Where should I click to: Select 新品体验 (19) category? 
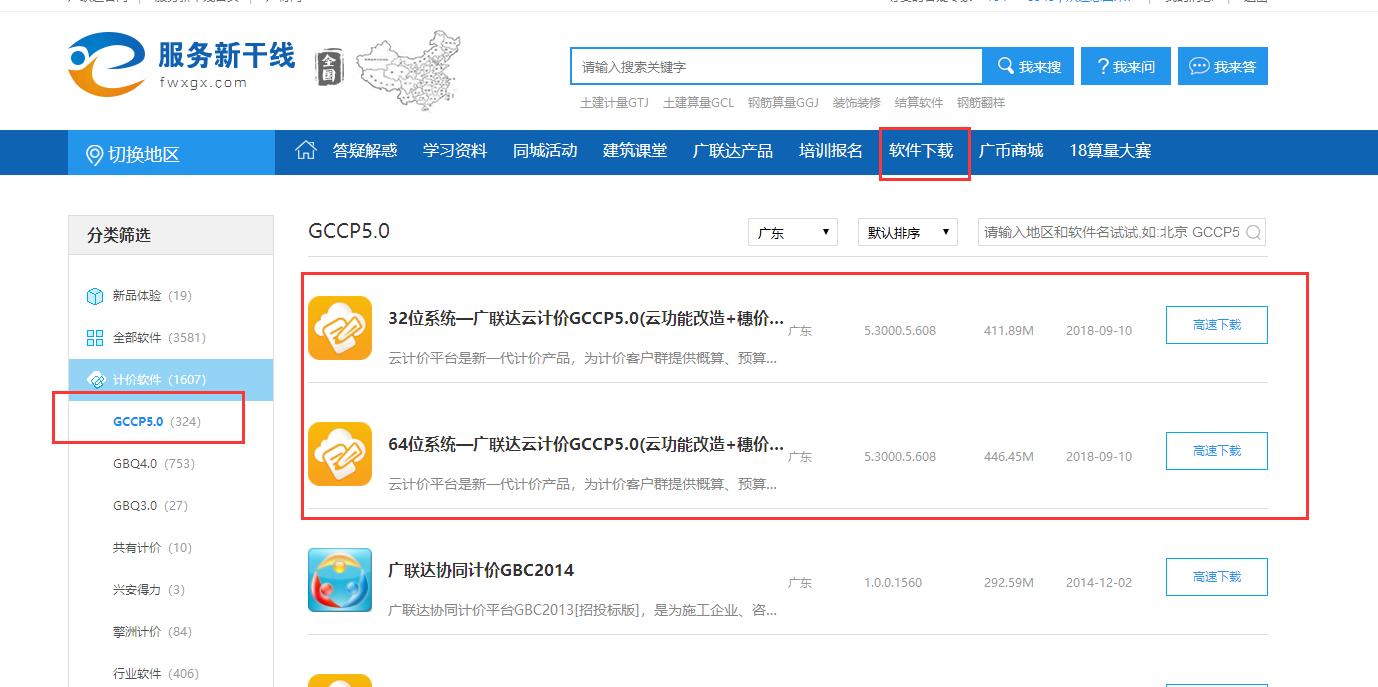tap(171, 296)
